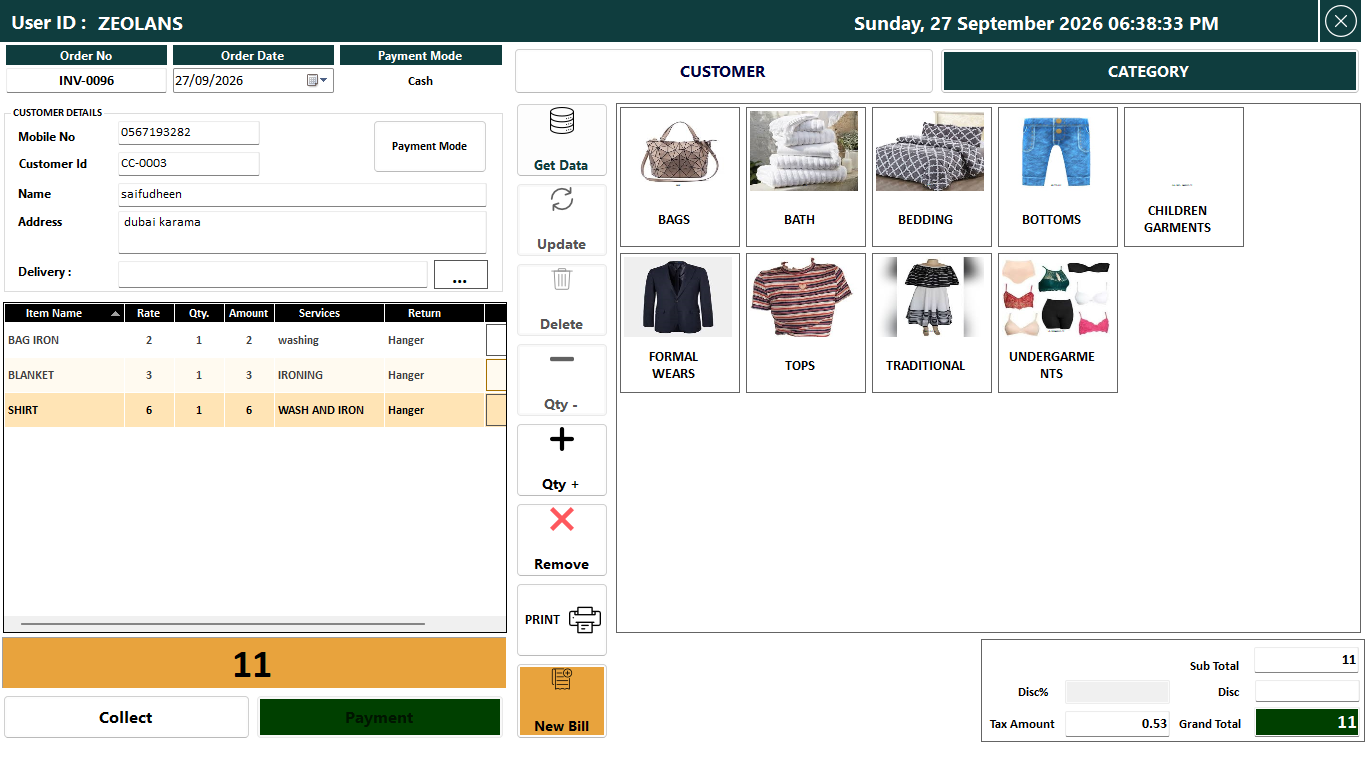Switch to the CUSTOMER tab
1366x768 pixels.
pos(724,72)
